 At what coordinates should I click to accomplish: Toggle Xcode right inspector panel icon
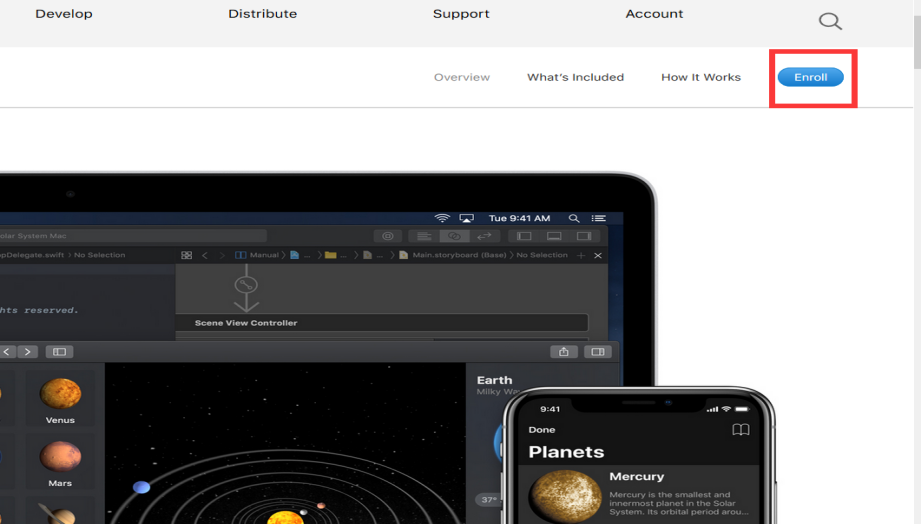(x=584, y=236)
